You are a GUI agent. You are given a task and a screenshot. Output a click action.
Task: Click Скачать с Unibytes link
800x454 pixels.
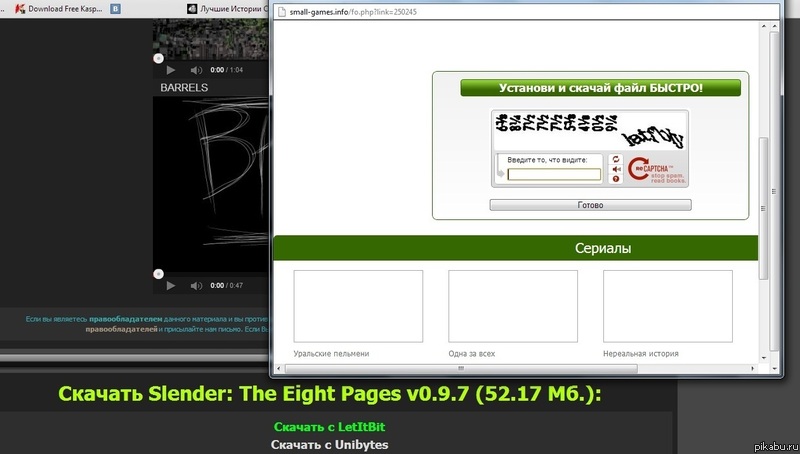330,445
